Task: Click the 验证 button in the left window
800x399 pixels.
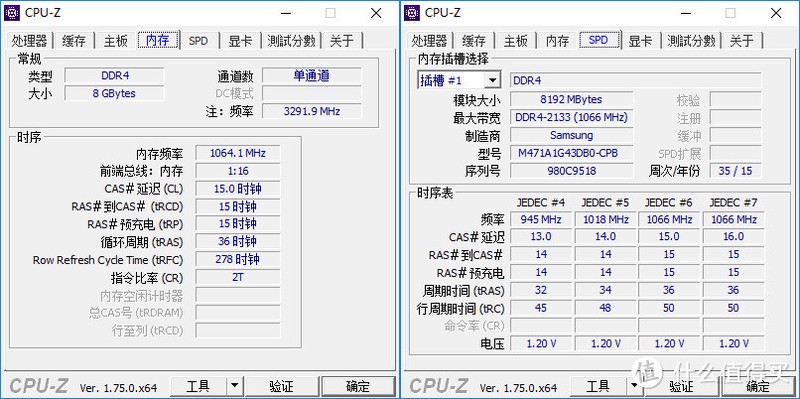Action: coord(281,387)
